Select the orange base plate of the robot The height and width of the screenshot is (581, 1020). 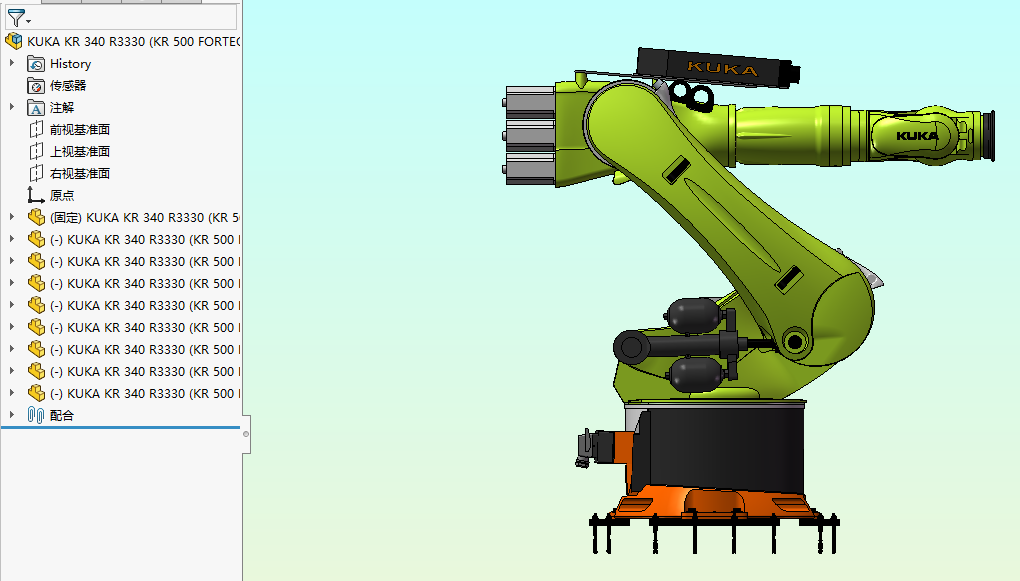714,504
